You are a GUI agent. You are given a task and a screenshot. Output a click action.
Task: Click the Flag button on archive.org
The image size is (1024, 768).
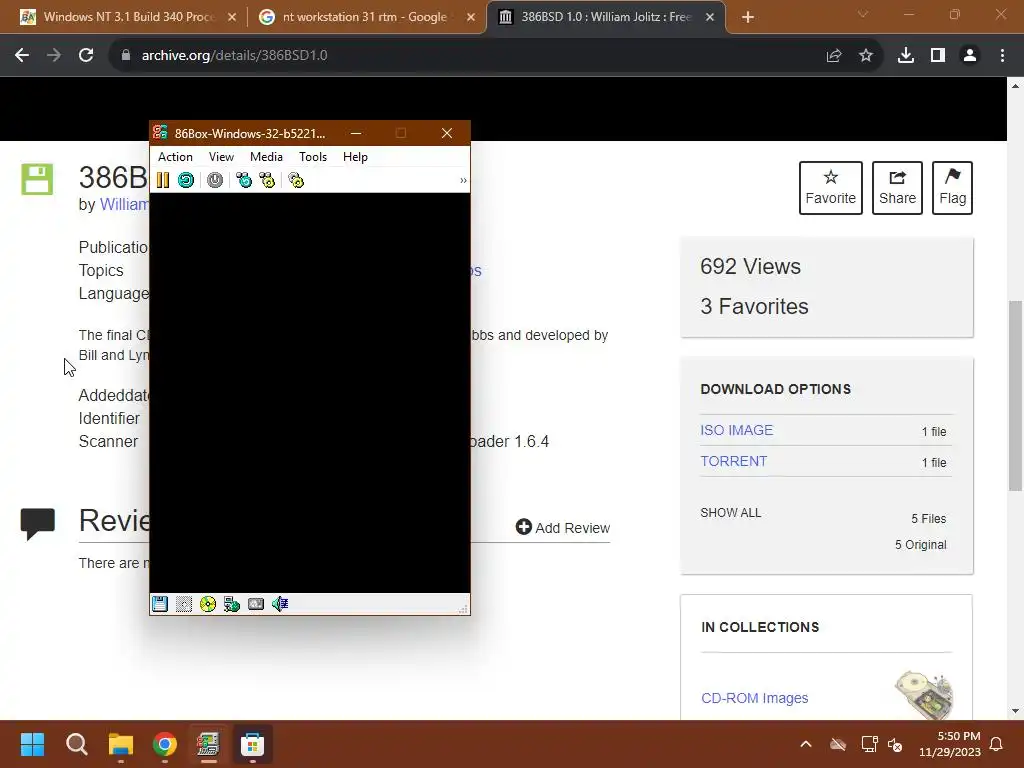(x=952, y=188)
